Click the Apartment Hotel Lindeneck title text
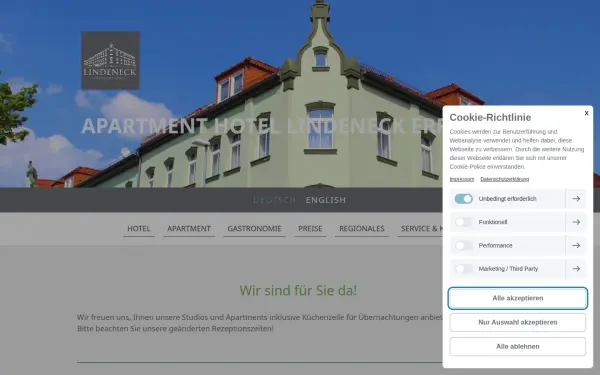This screenshot has width=600, height=375. (262, 126)
